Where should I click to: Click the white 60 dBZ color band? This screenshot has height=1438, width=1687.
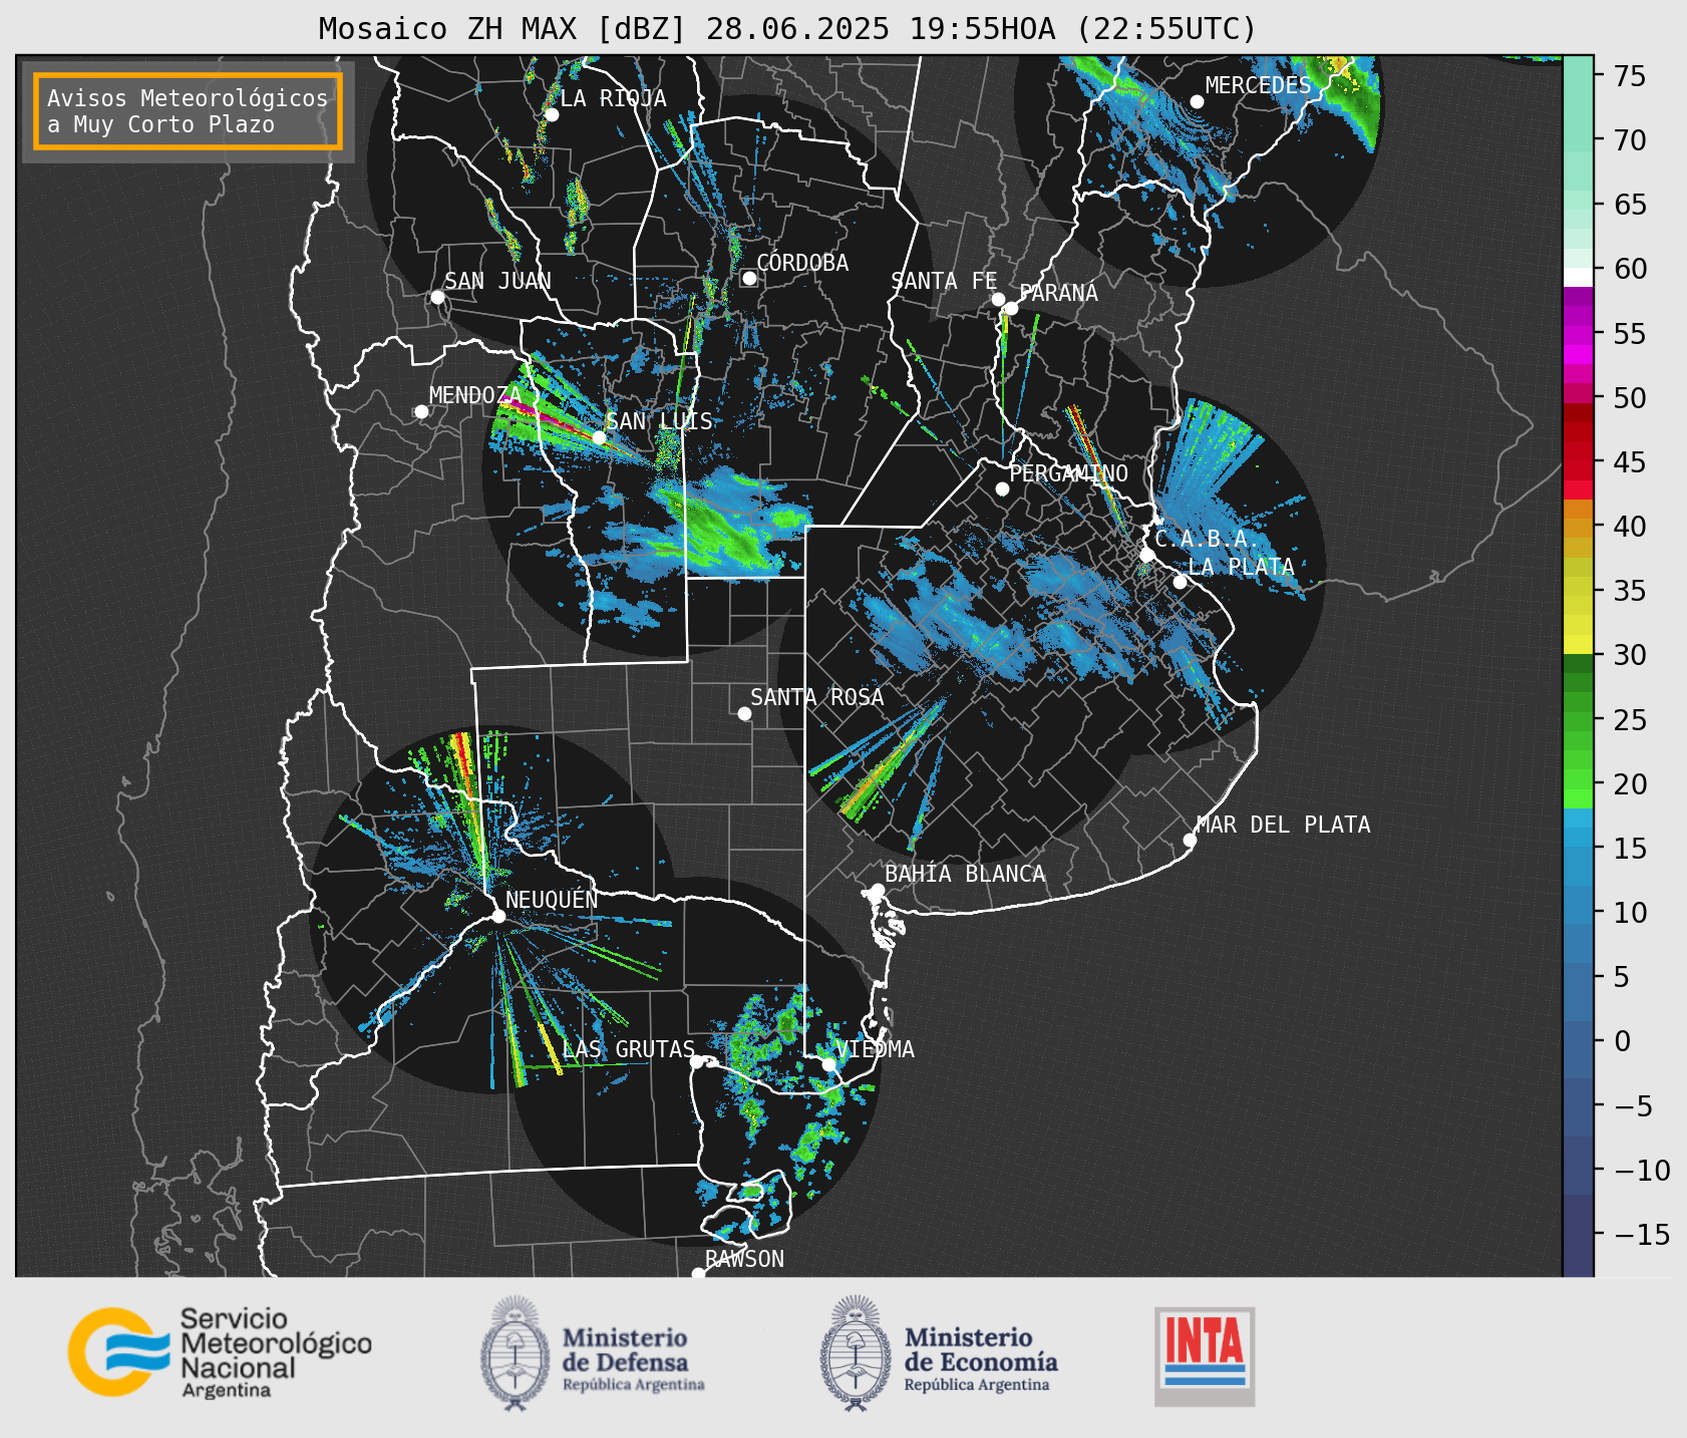click(x=1578, y=277)
